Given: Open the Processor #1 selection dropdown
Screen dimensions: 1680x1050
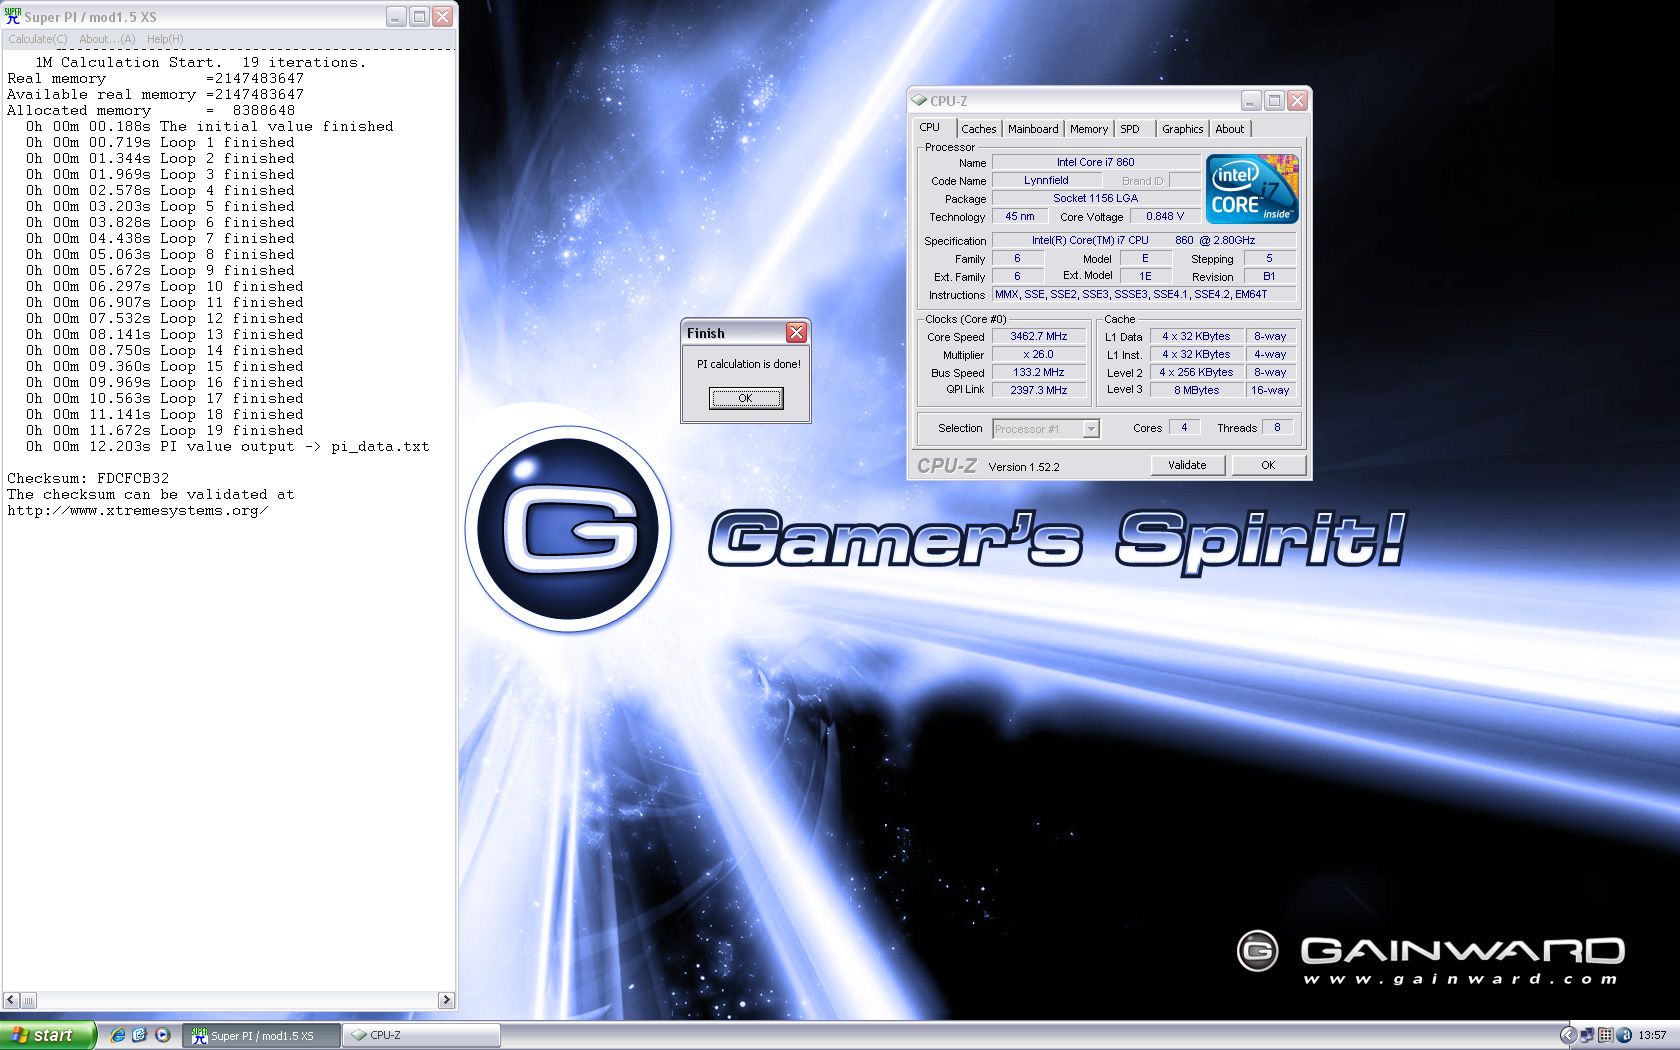Looking at the screenshot, I should pos(1046,429).
